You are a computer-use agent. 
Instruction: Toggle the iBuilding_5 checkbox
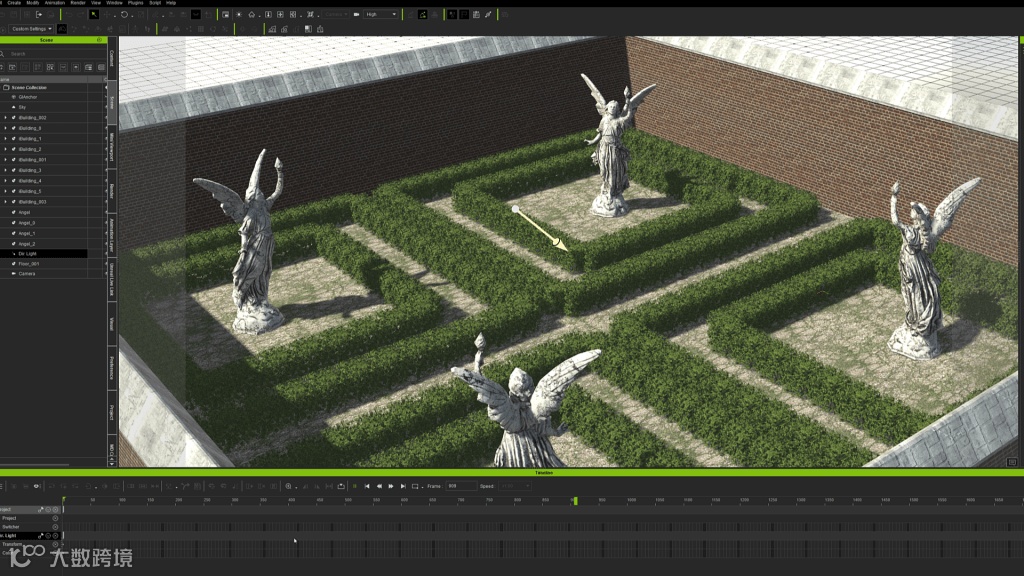click(14, 191)
